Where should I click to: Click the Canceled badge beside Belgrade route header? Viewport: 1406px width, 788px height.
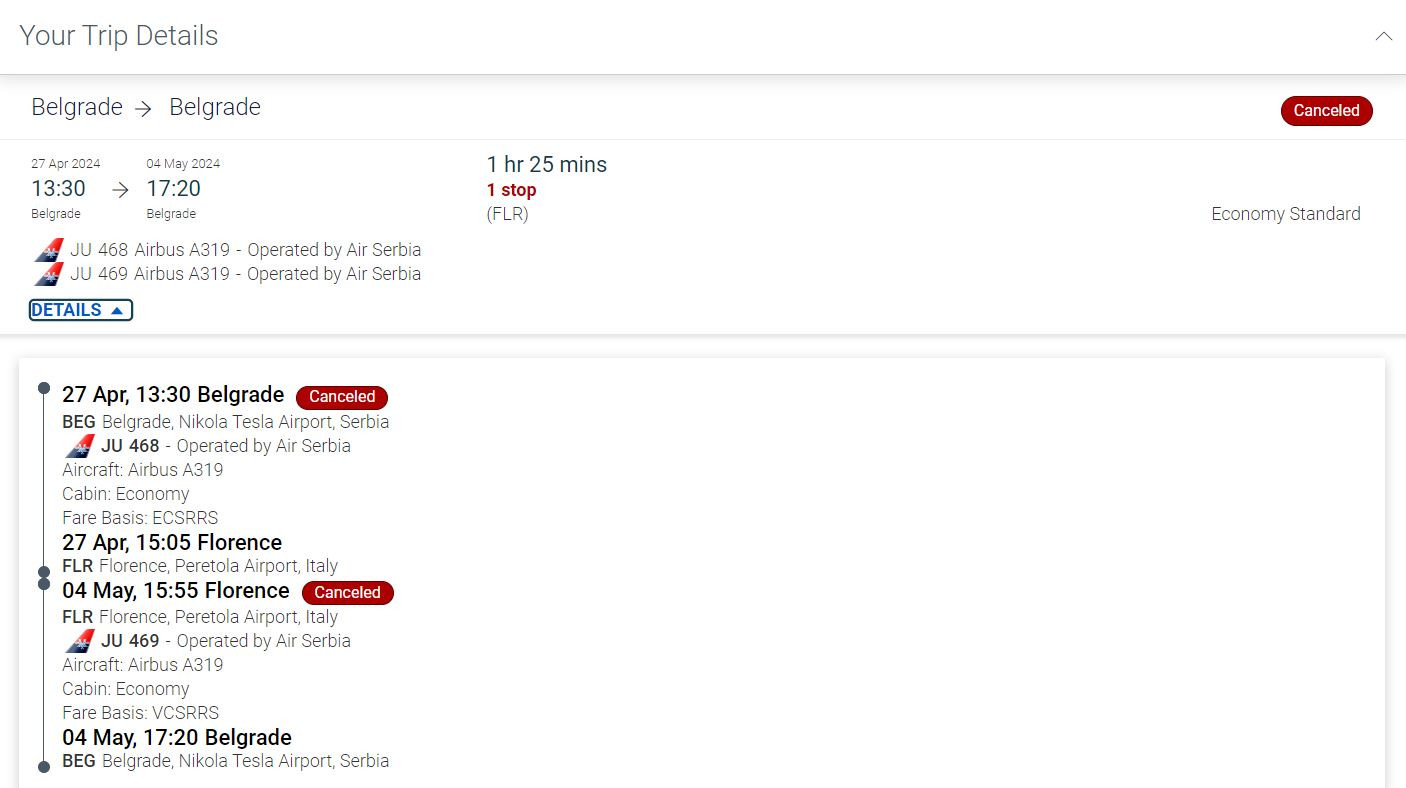pyautogui.click(x=1326, y=111)
